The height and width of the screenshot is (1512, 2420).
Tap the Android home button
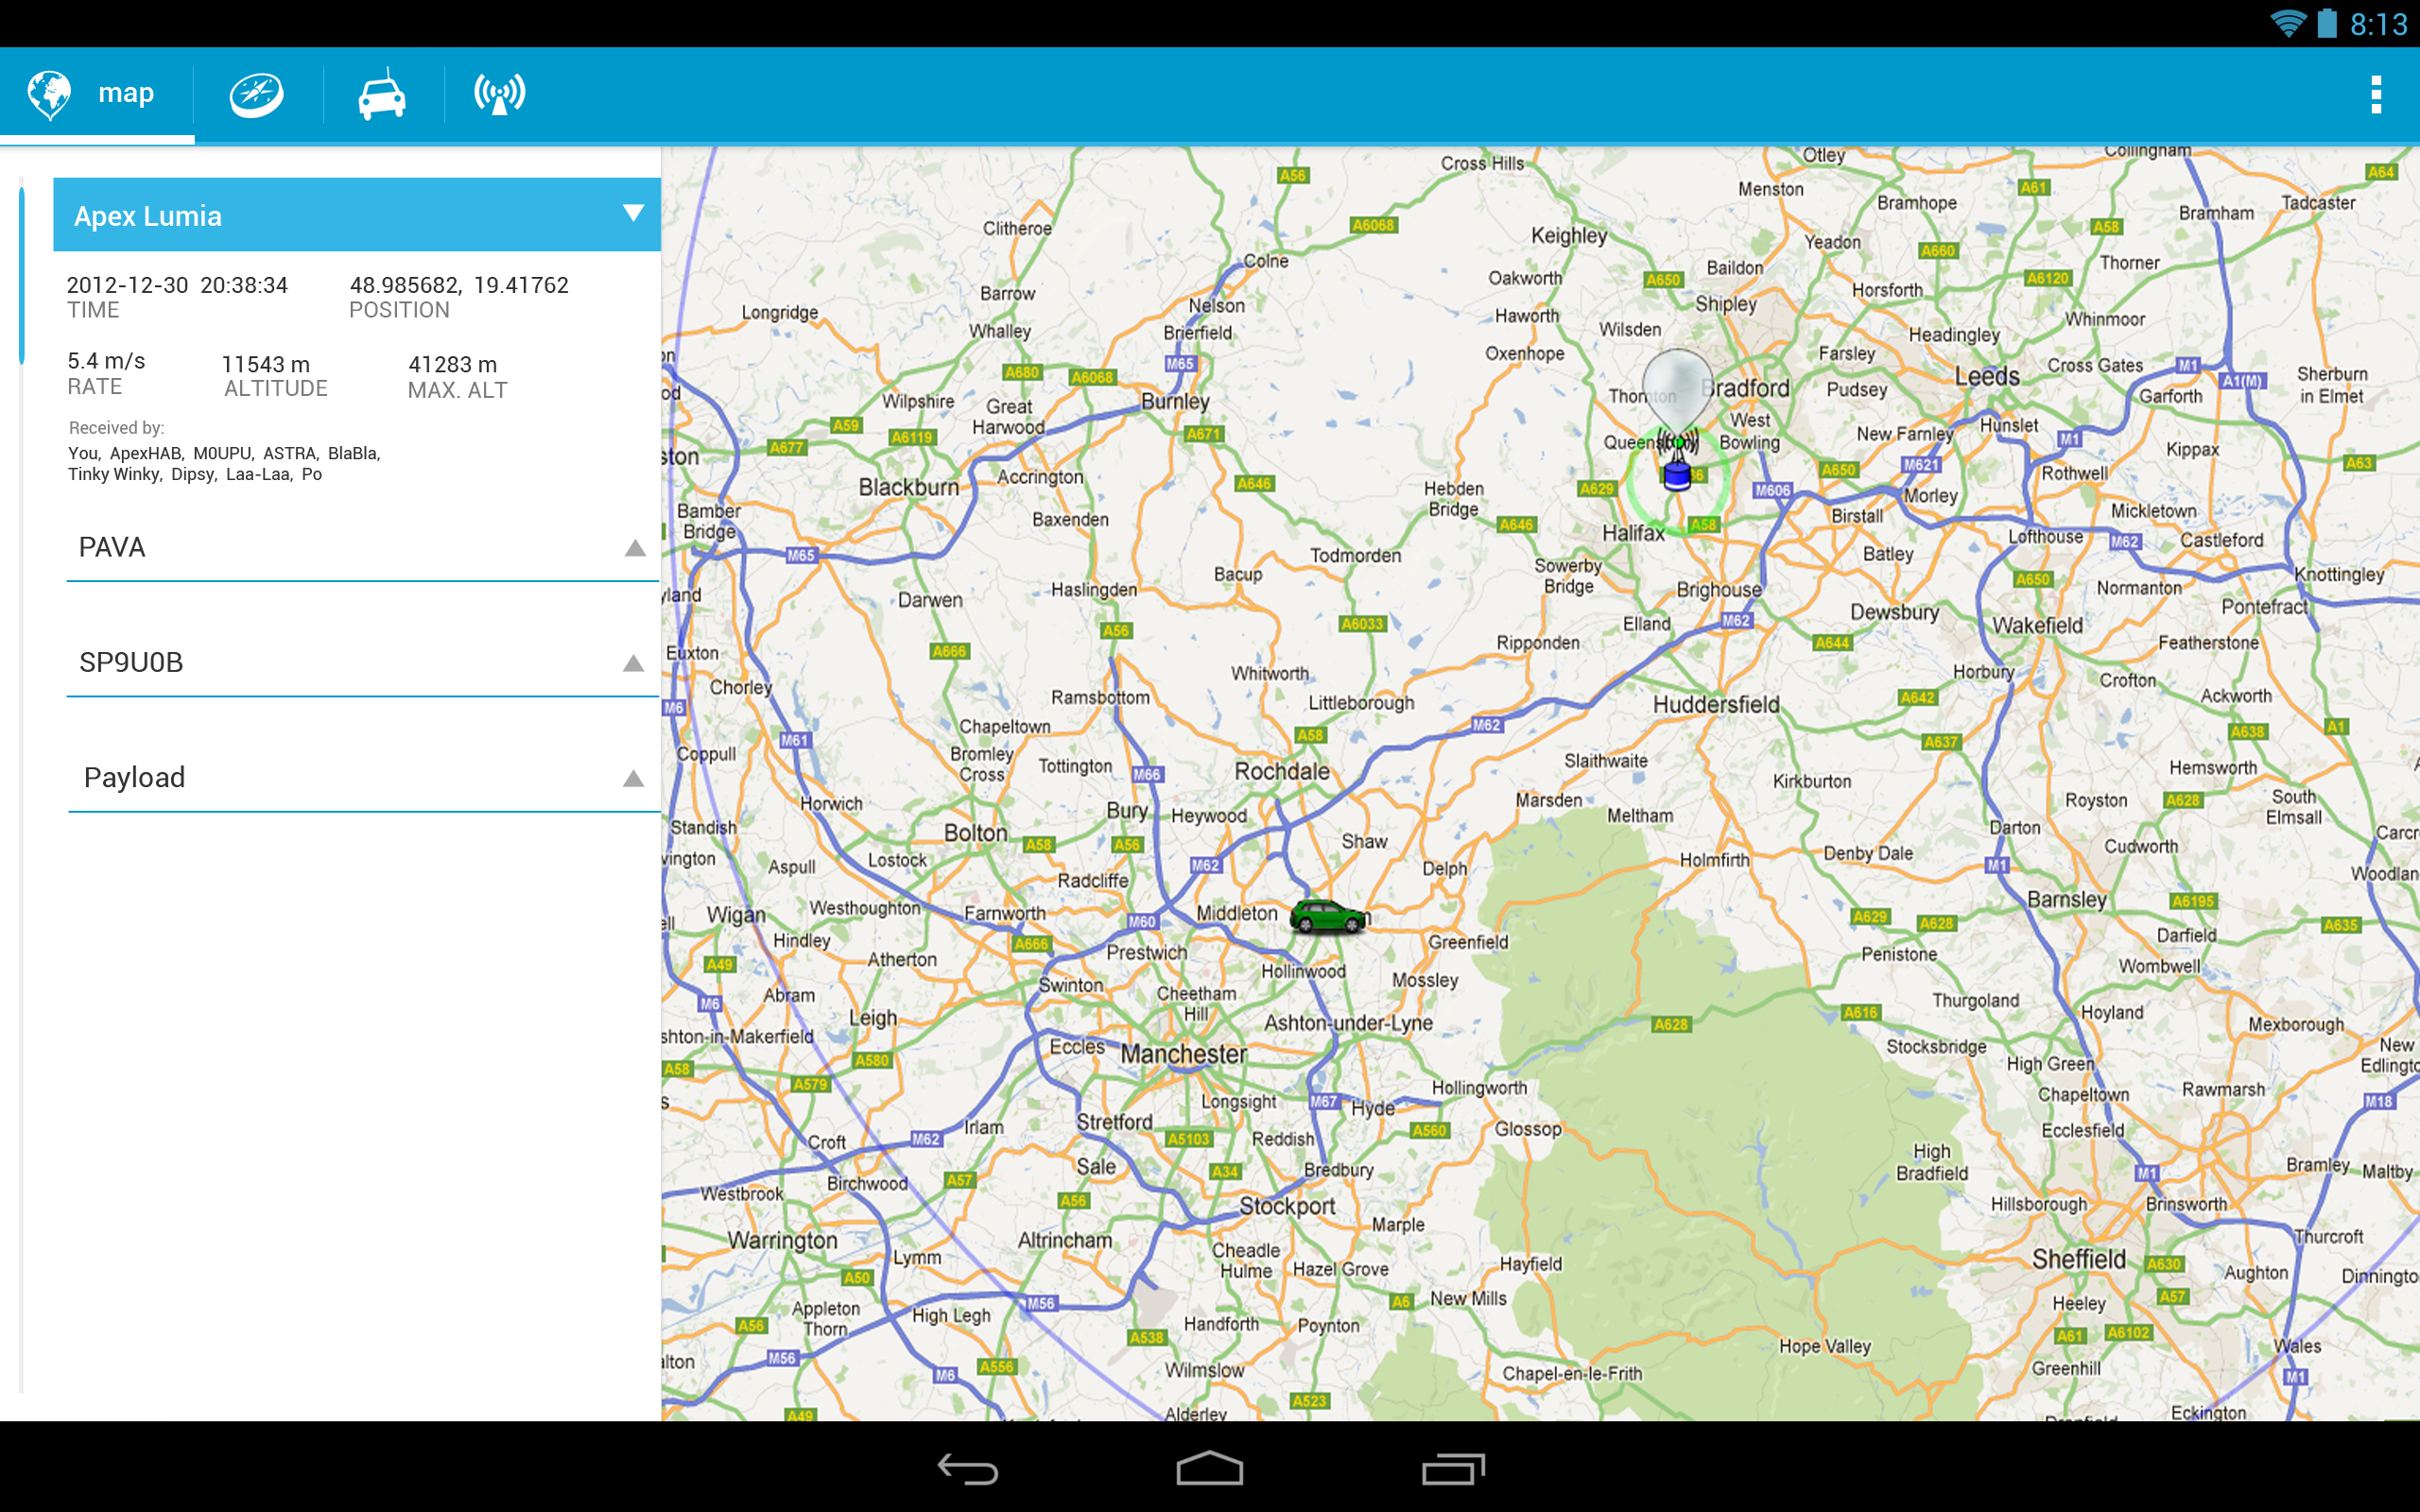(x=1209, y=1469)
